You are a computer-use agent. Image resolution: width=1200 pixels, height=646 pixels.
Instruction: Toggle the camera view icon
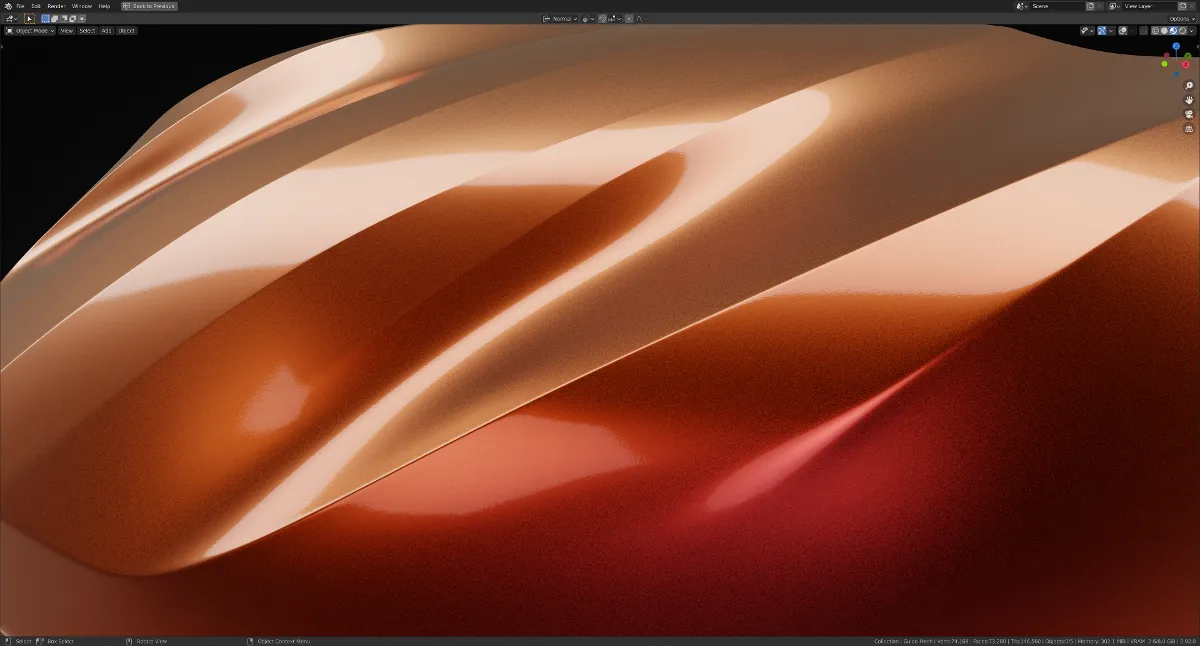click(1189, 114)
